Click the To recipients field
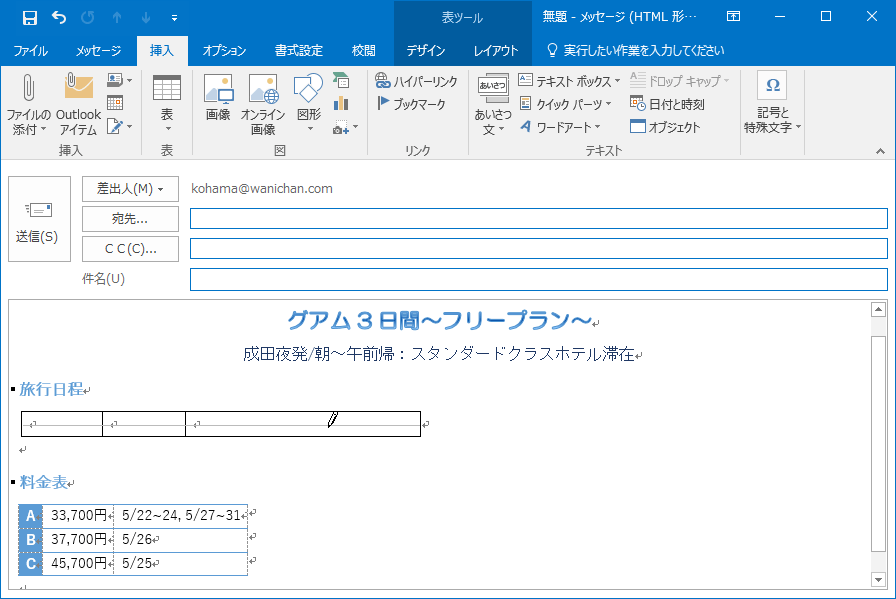Screen dimensions: 896x599 (538, 218)
